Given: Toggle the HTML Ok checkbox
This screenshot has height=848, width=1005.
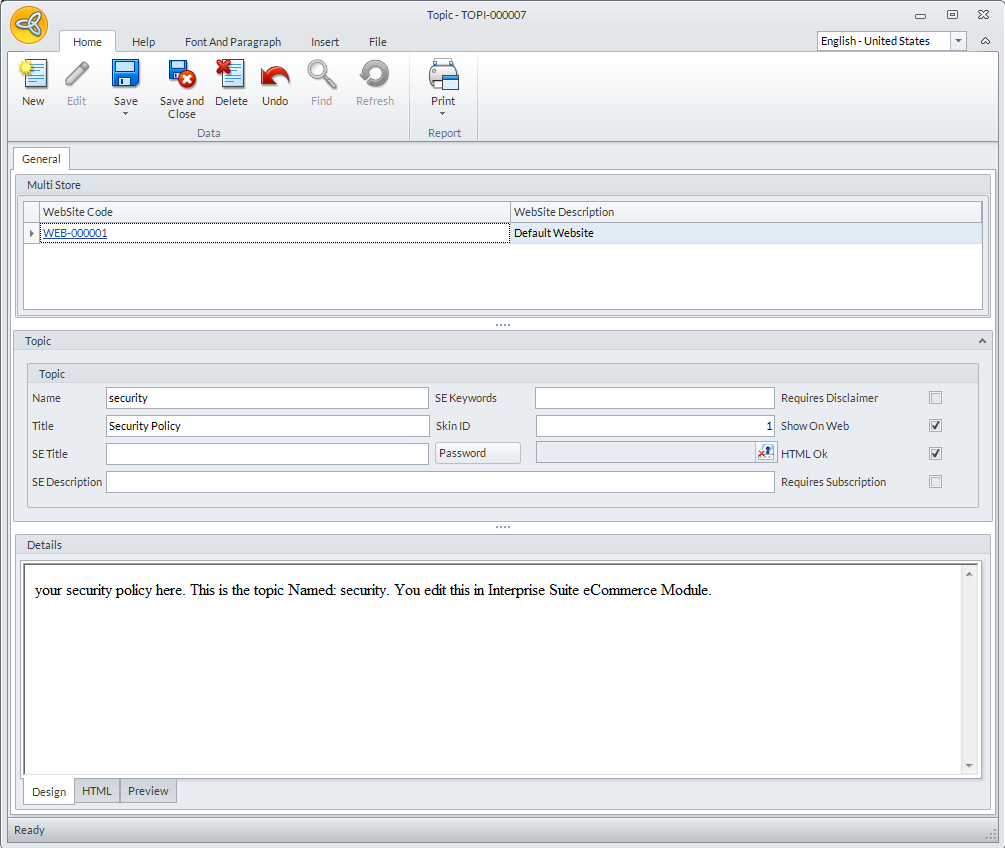Looking at the screenshot, I should coord(936,454).
